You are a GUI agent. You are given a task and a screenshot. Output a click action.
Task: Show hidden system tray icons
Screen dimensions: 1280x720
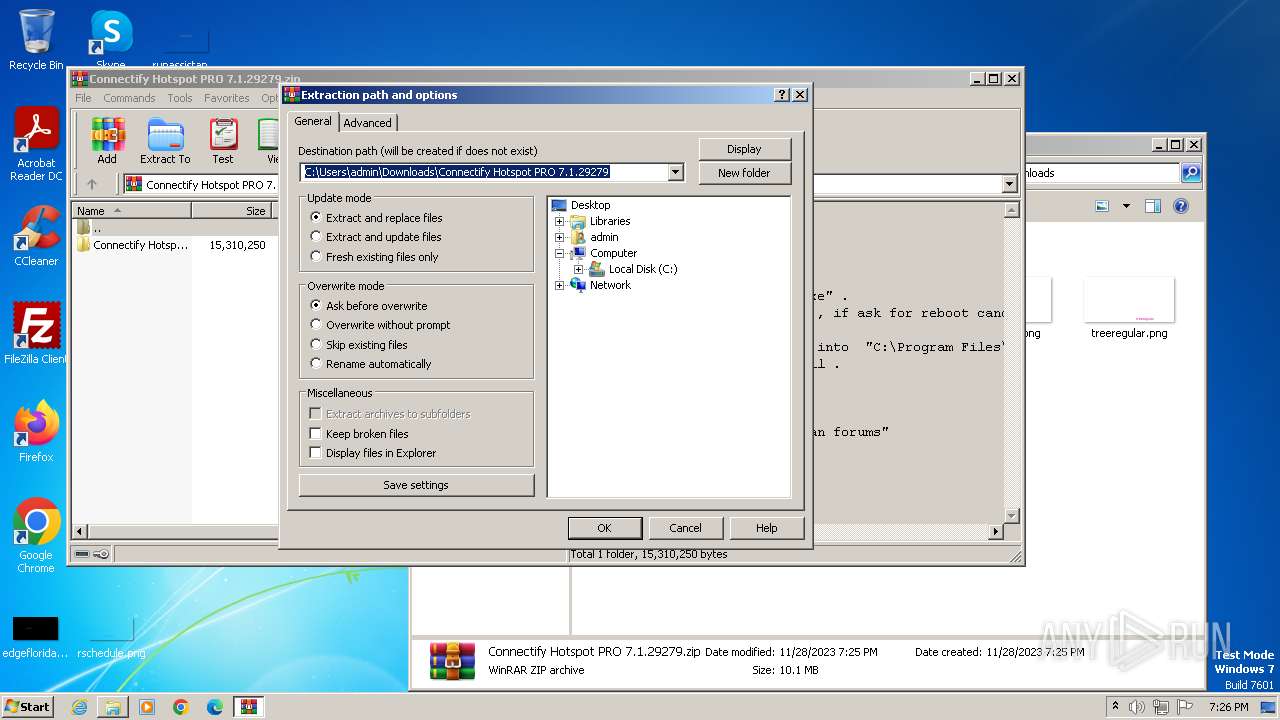[1115, 707]
